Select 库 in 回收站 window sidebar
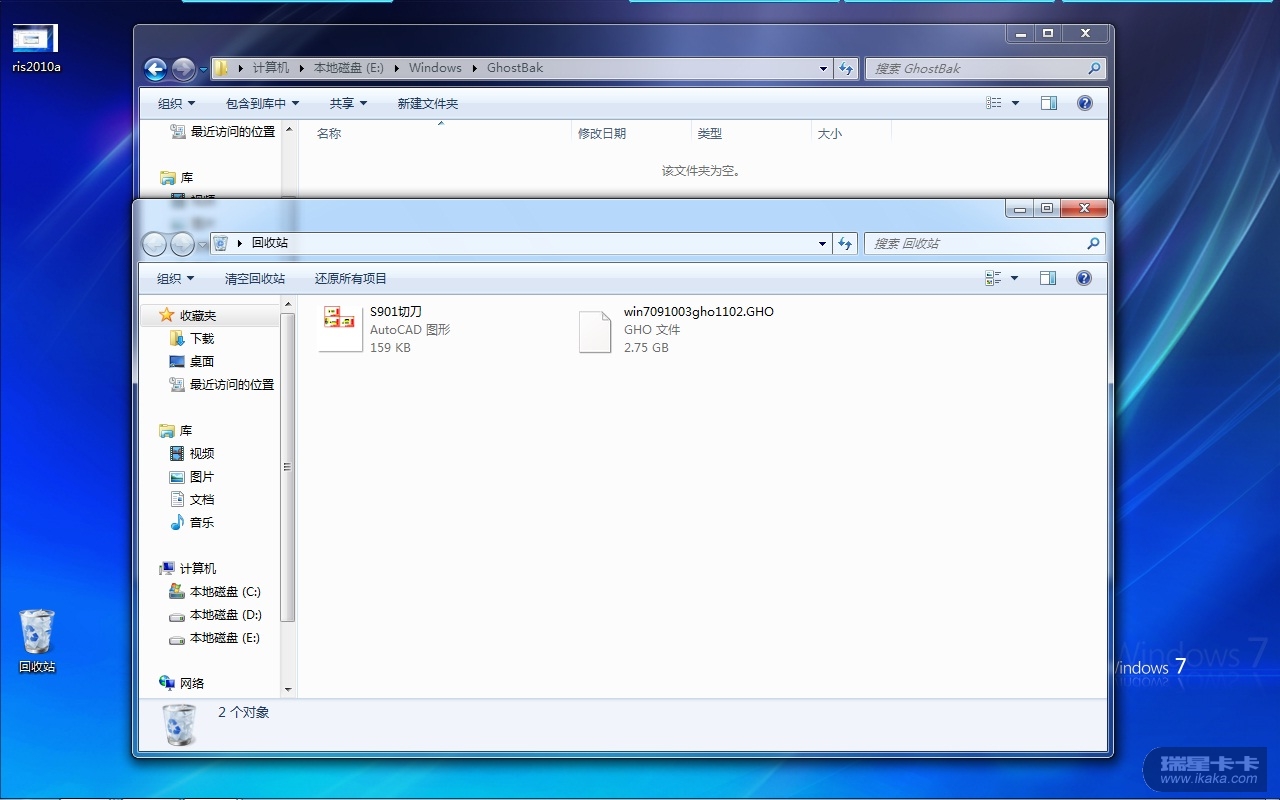The height and width of the screenshot is (800, 1280). point(176,431)
